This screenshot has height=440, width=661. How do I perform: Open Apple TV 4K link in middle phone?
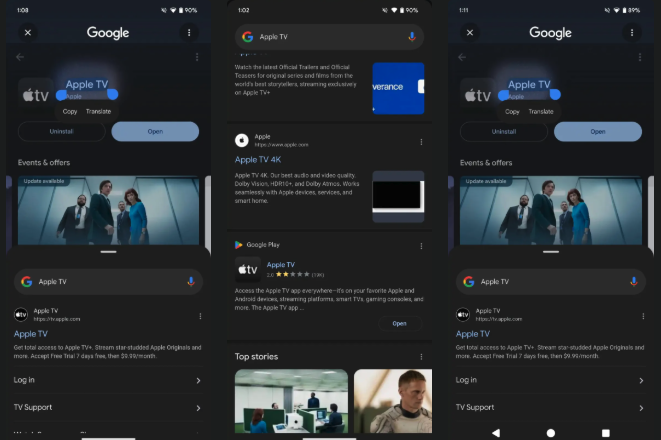pyautogui.click(x=258, y=160)
